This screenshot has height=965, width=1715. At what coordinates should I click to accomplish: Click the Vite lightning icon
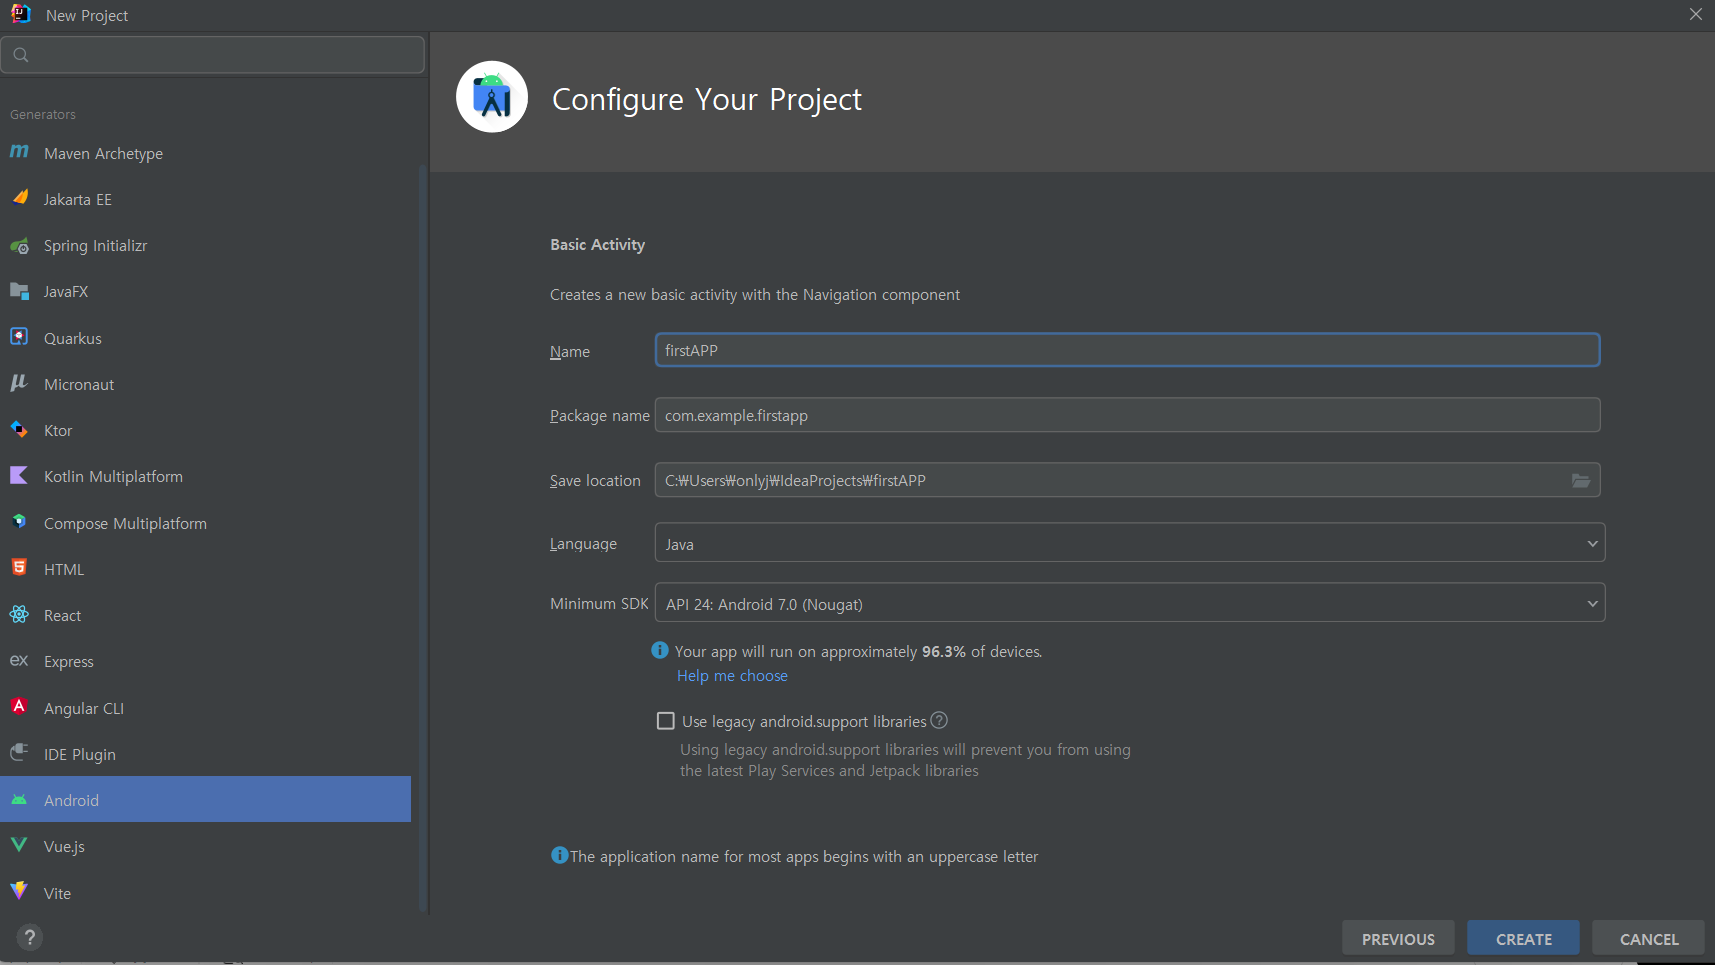pyautogui.click(x=19, y=890)
